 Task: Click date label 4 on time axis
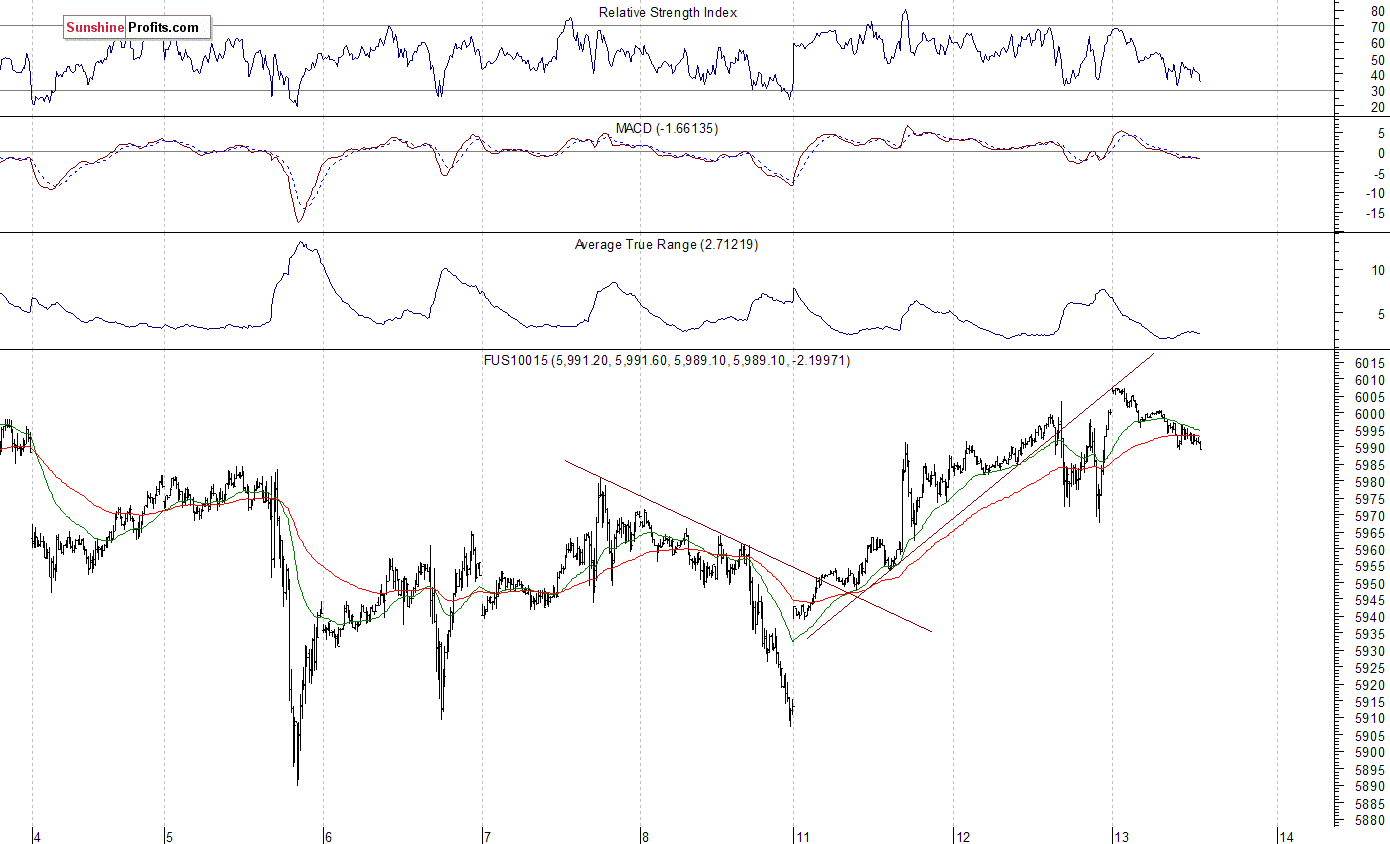coord(37,836)
